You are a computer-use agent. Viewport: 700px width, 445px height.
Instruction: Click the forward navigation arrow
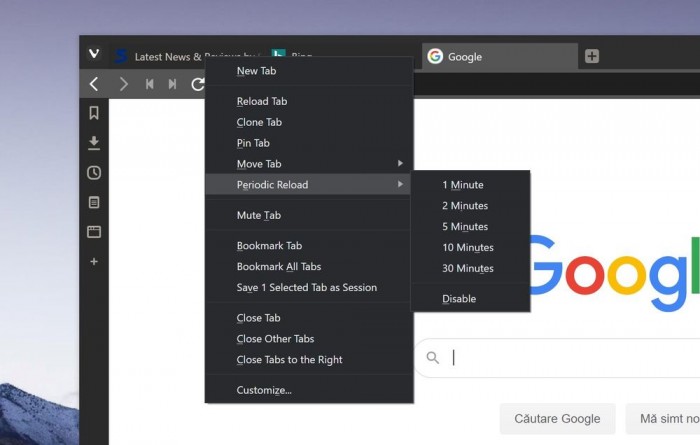(x=123, y=84)
